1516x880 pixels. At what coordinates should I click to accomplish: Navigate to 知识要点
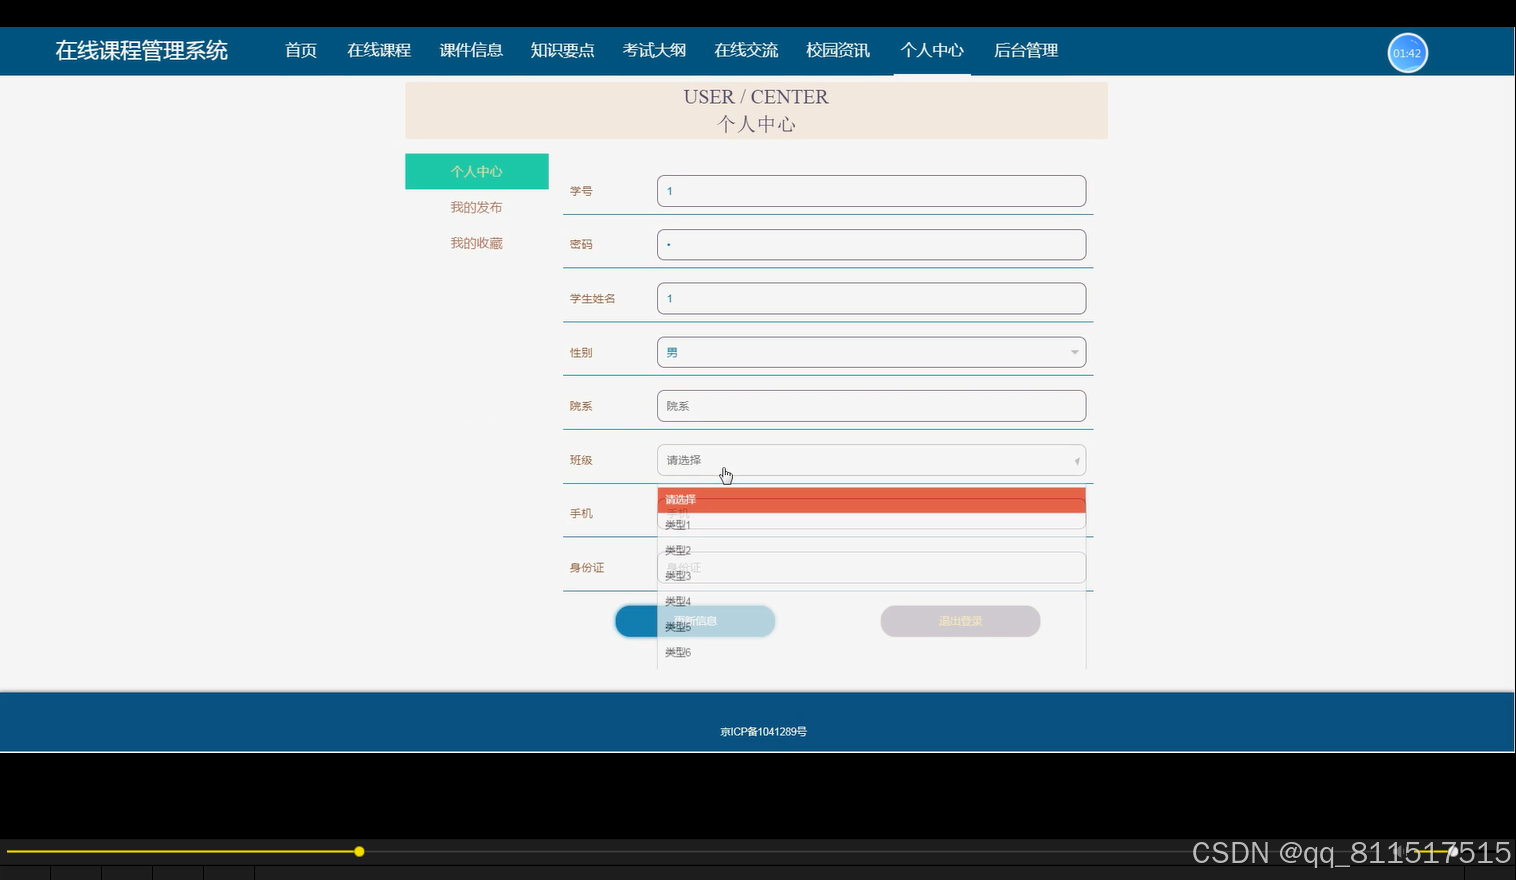[563, 50]
